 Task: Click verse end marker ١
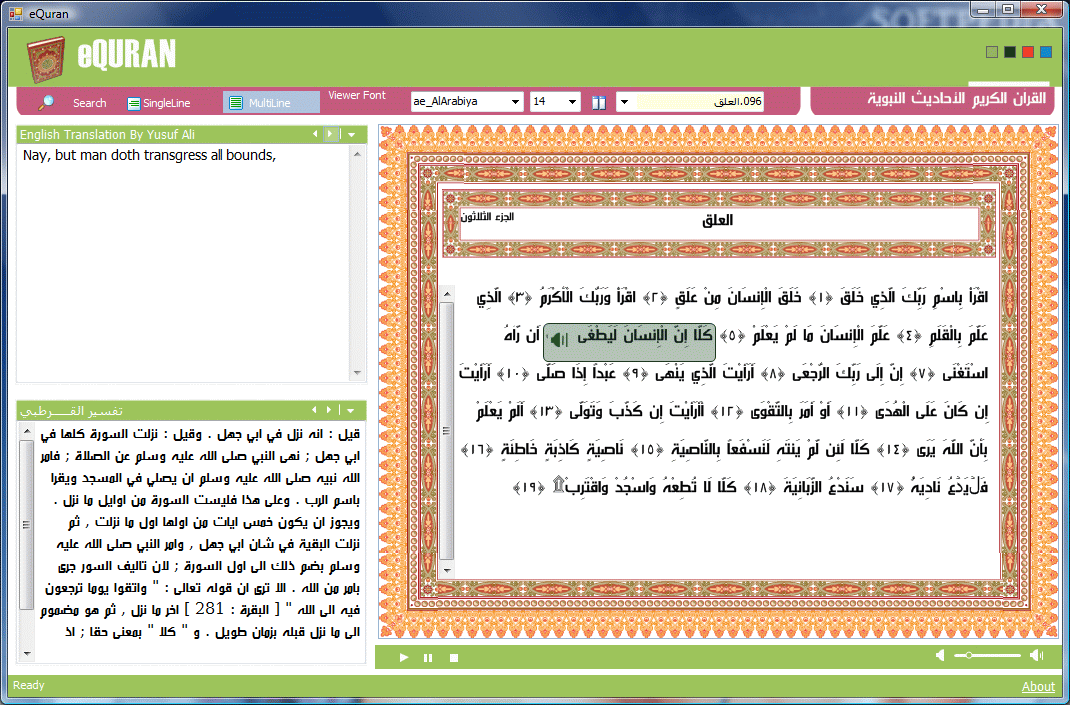click(x=822, y=298)
